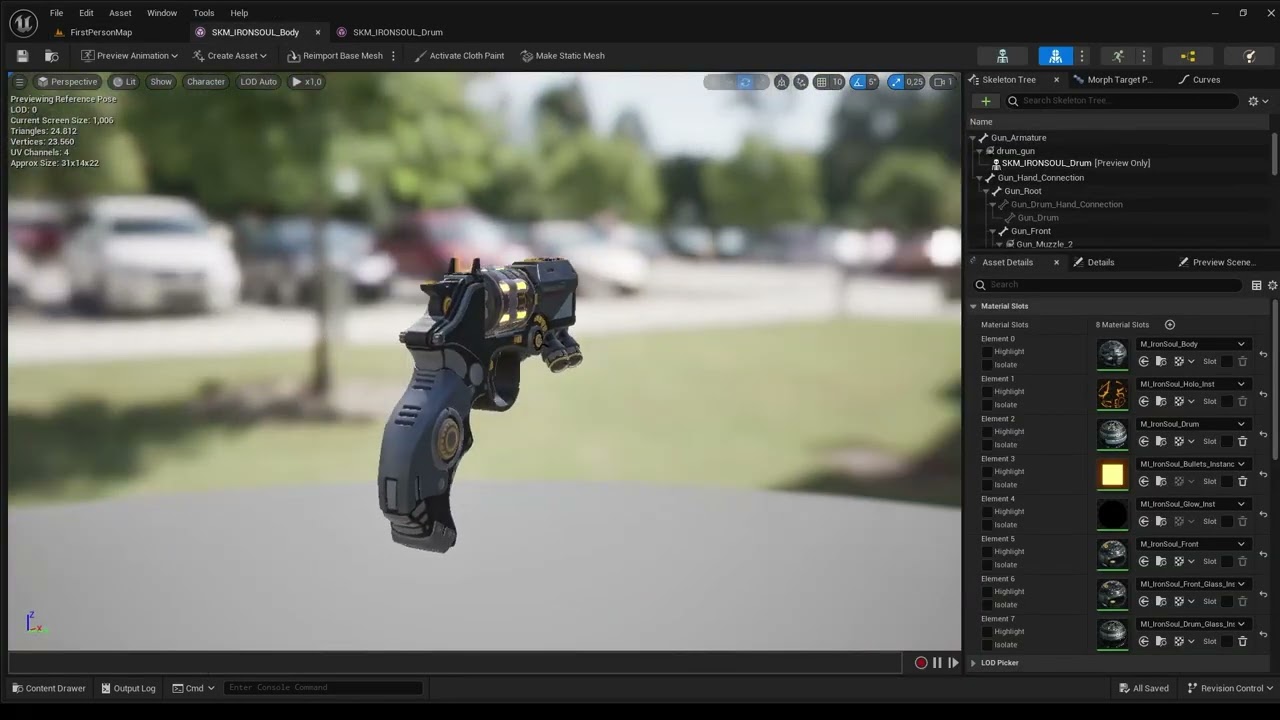Click Make Static Mesh button
Image resolution: width=1280 pixels, height=720 pixels.
point(563,56)
